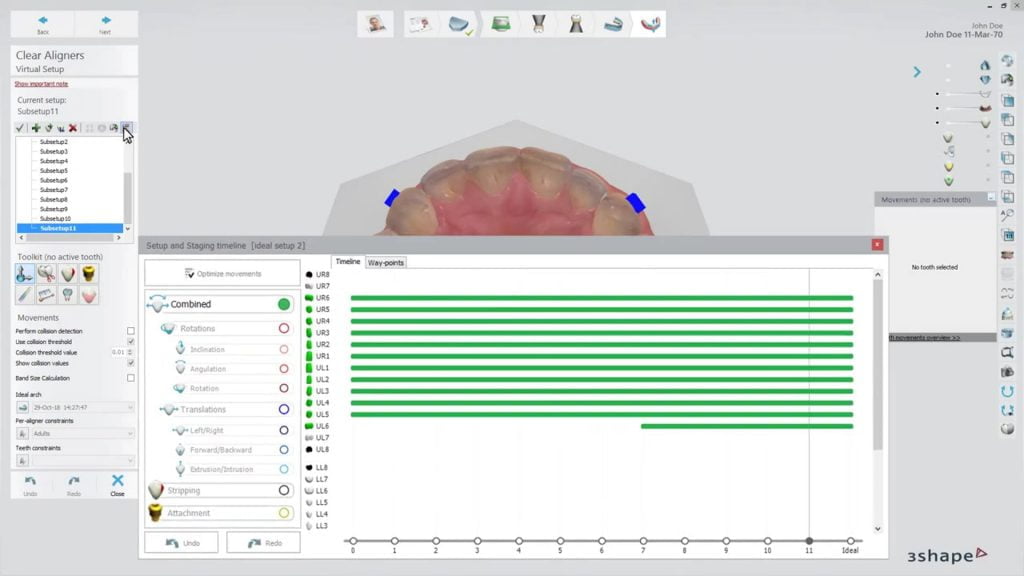The height and width of the screenshot is (576, 1024).
Task: Click the green plus add setup icon
Action: click(36, 128)
